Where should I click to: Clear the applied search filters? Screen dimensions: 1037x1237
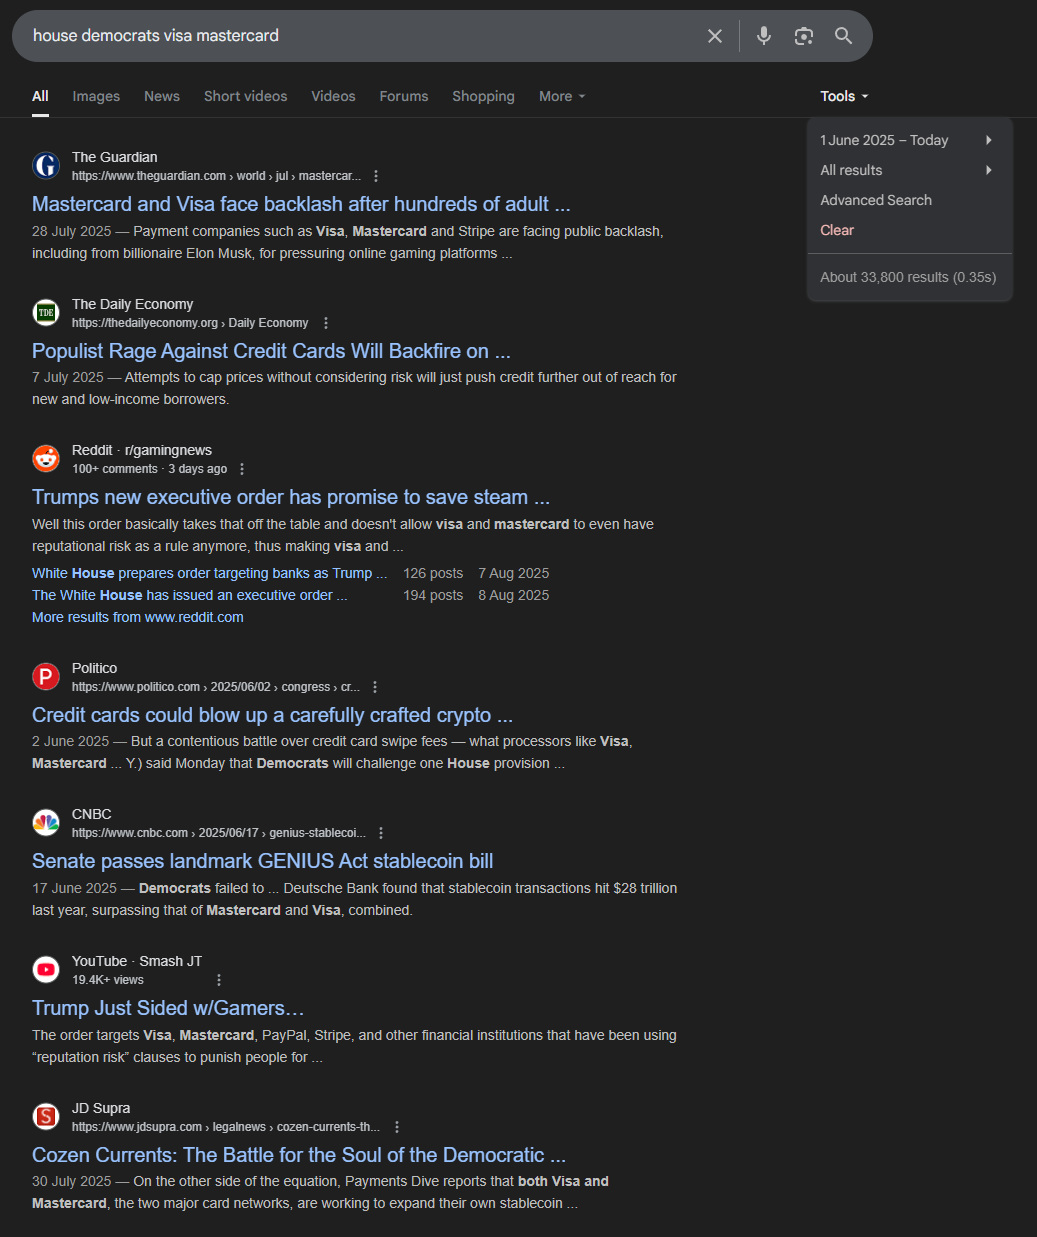point(837,230)
